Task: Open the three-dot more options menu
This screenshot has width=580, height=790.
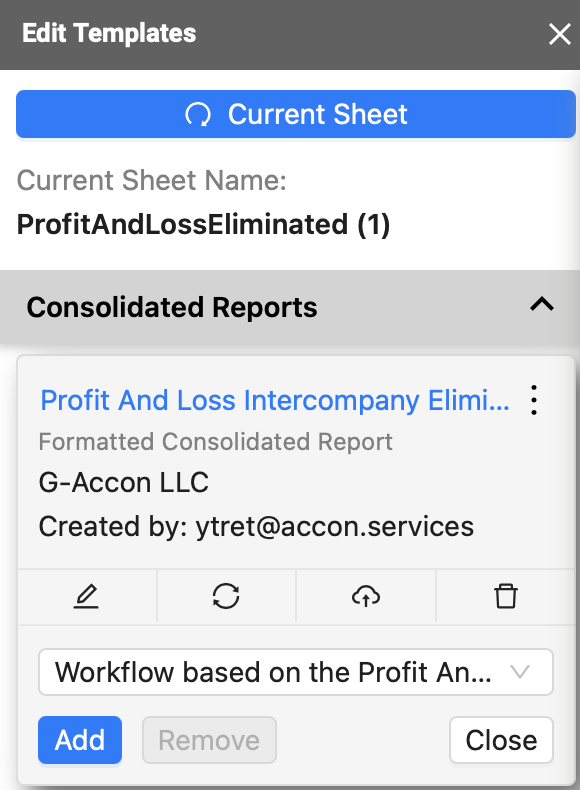Action: [534, 400]
